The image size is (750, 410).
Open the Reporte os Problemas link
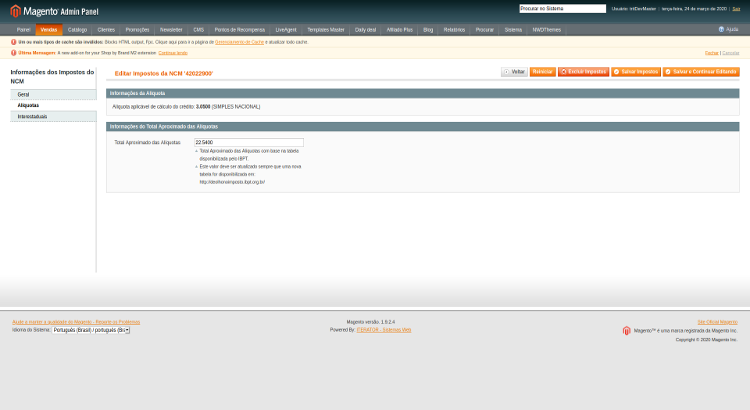click(77, 322)
